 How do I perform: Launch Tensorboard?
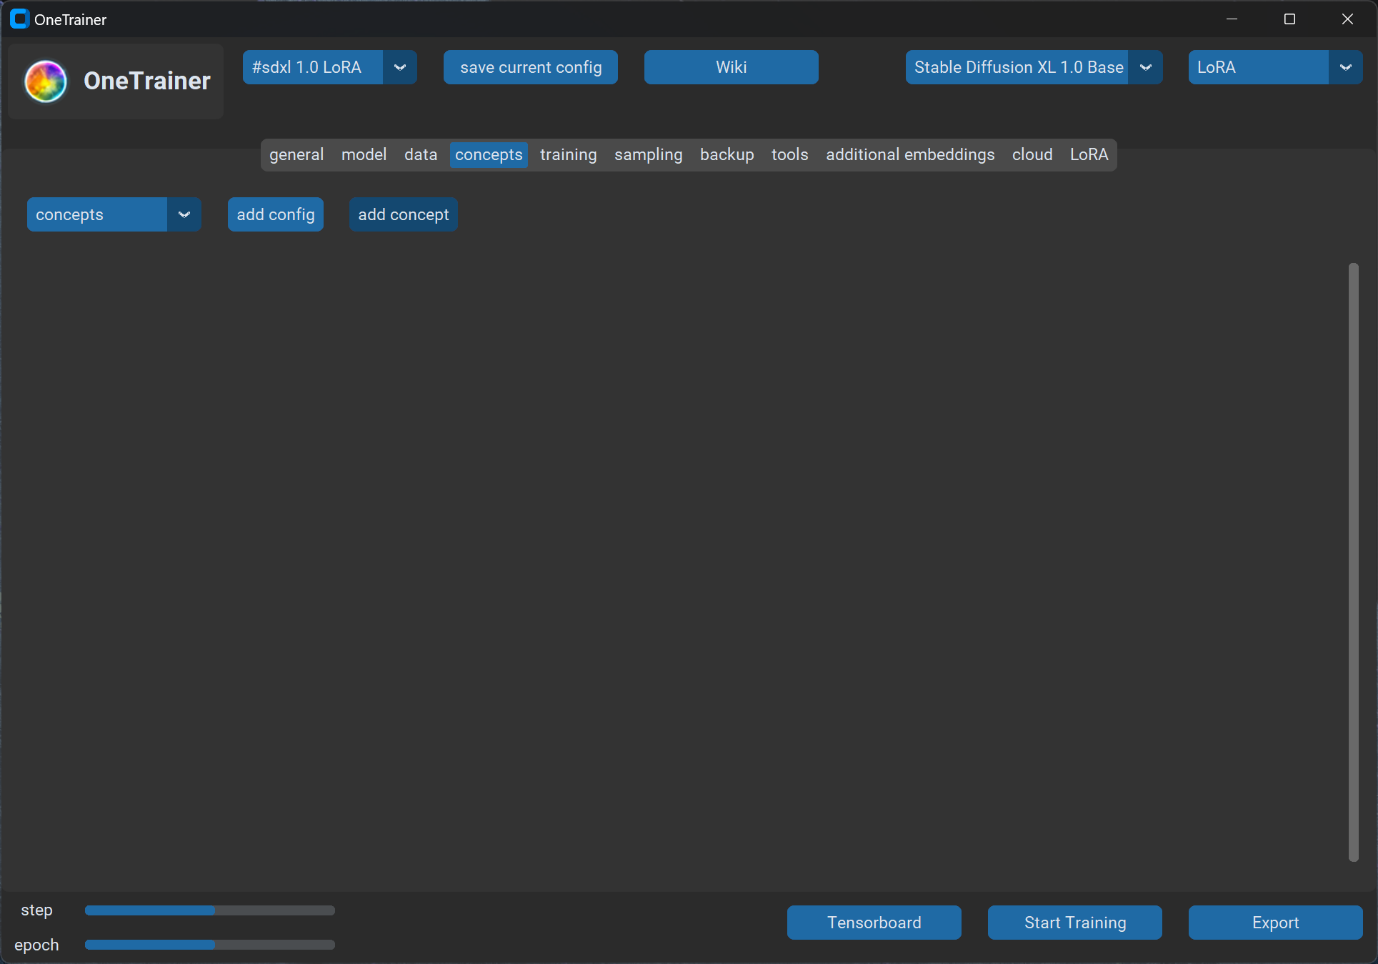click(x=873, y=922)
